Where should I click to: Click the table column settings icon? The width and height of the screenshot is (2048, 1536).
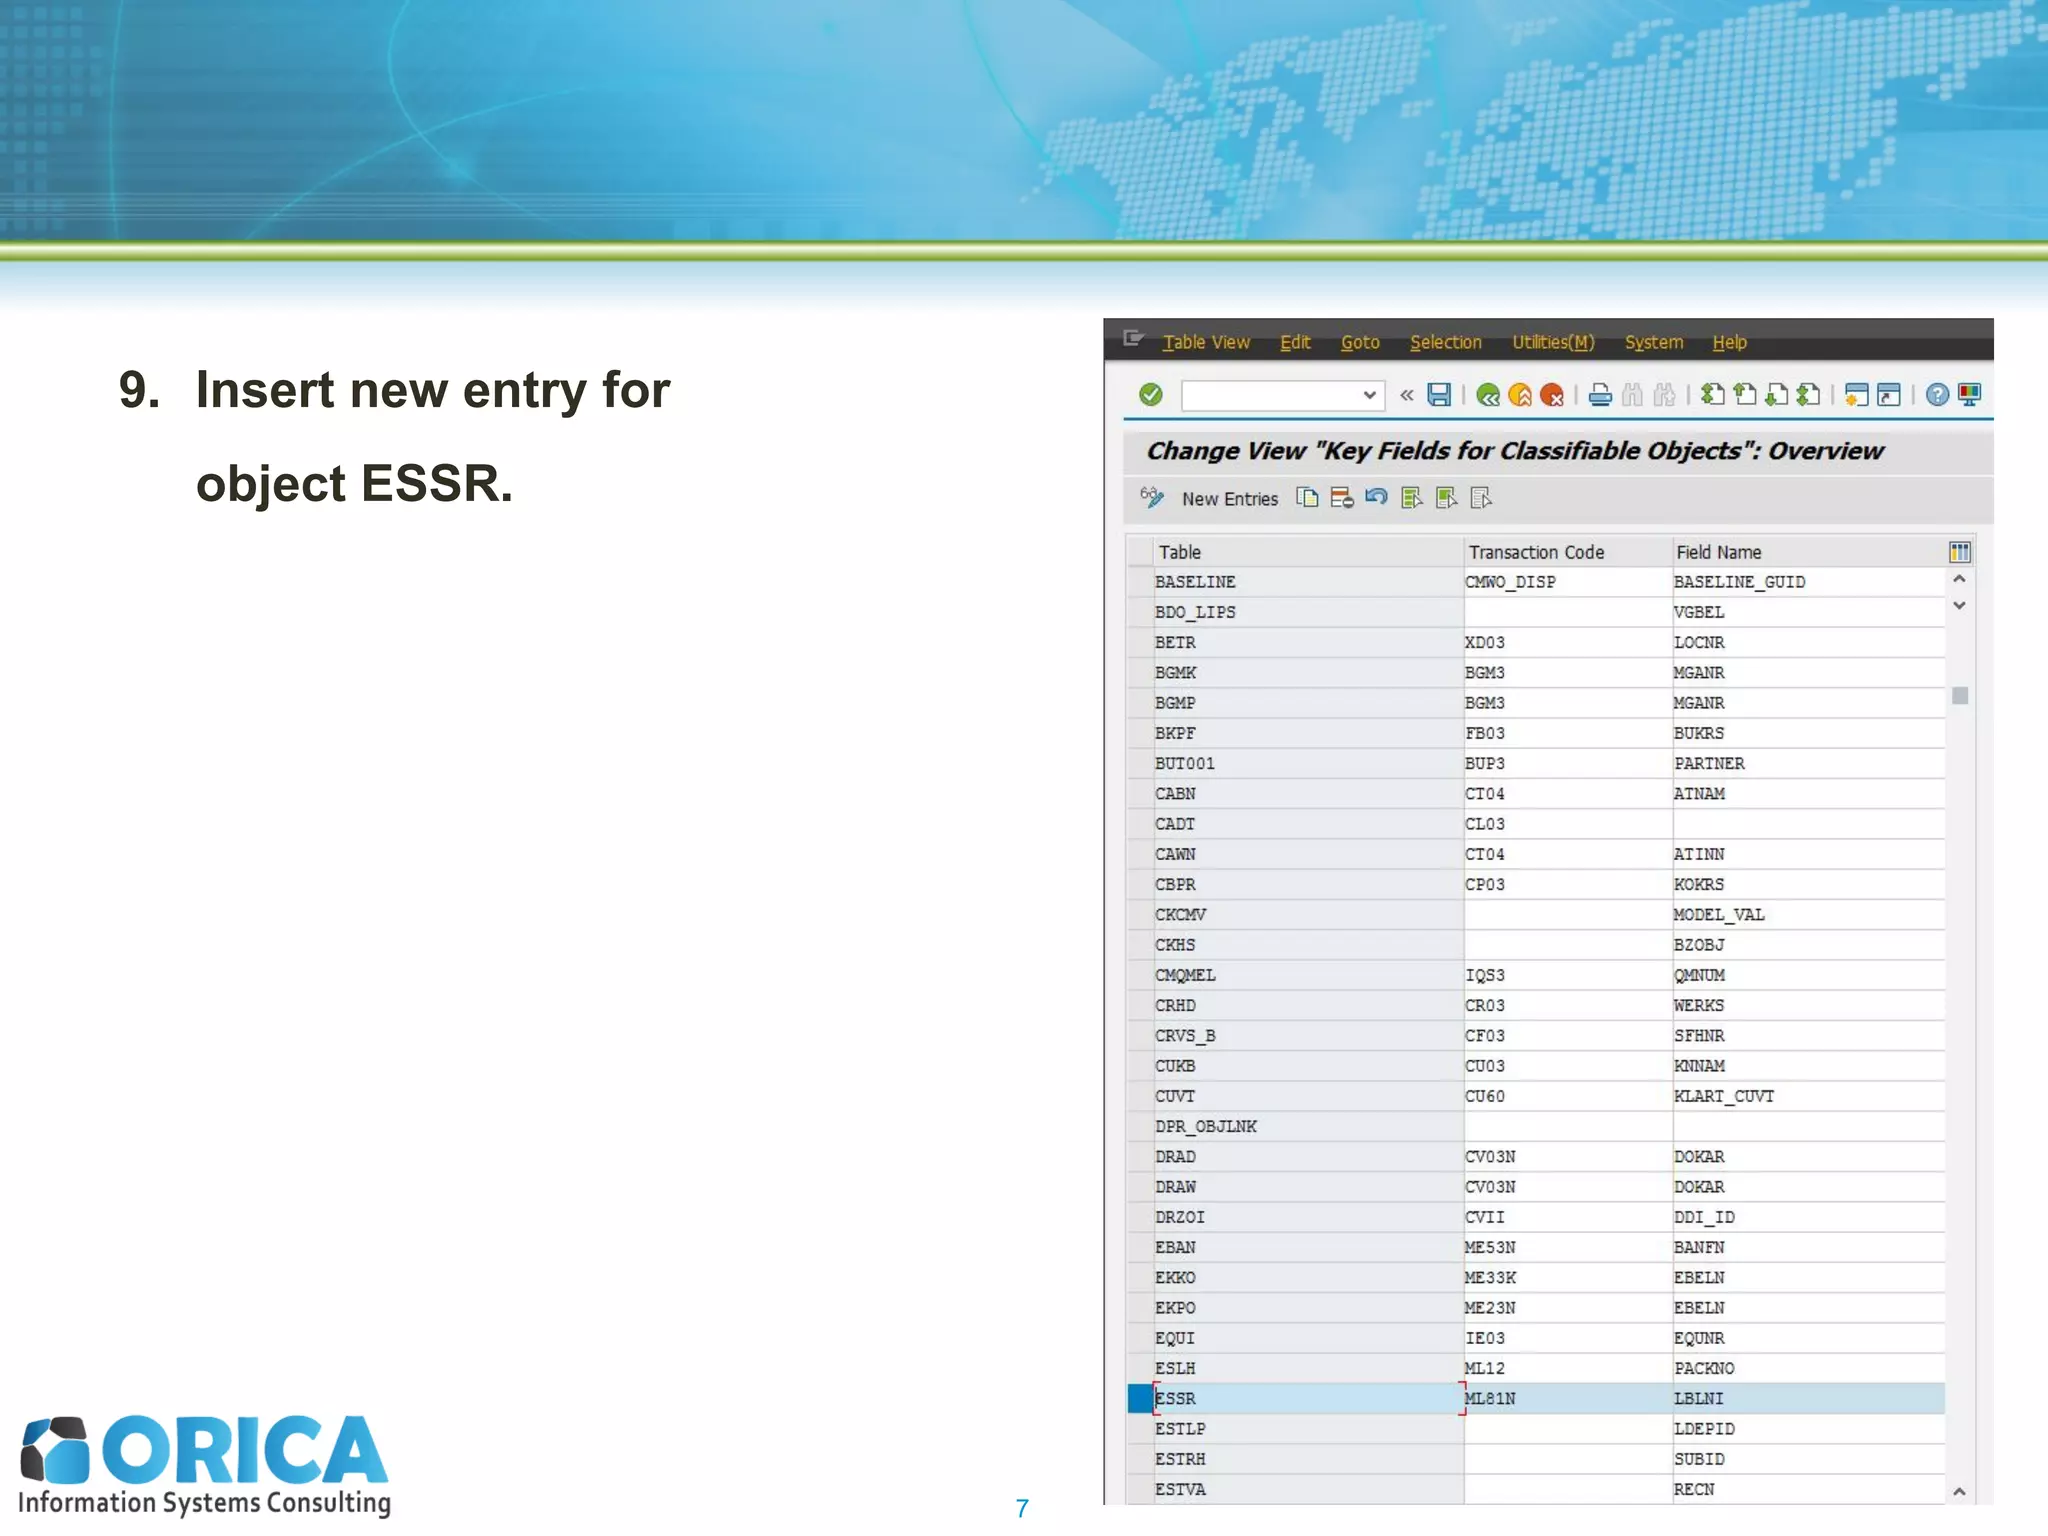click(x=1959, y=552)
